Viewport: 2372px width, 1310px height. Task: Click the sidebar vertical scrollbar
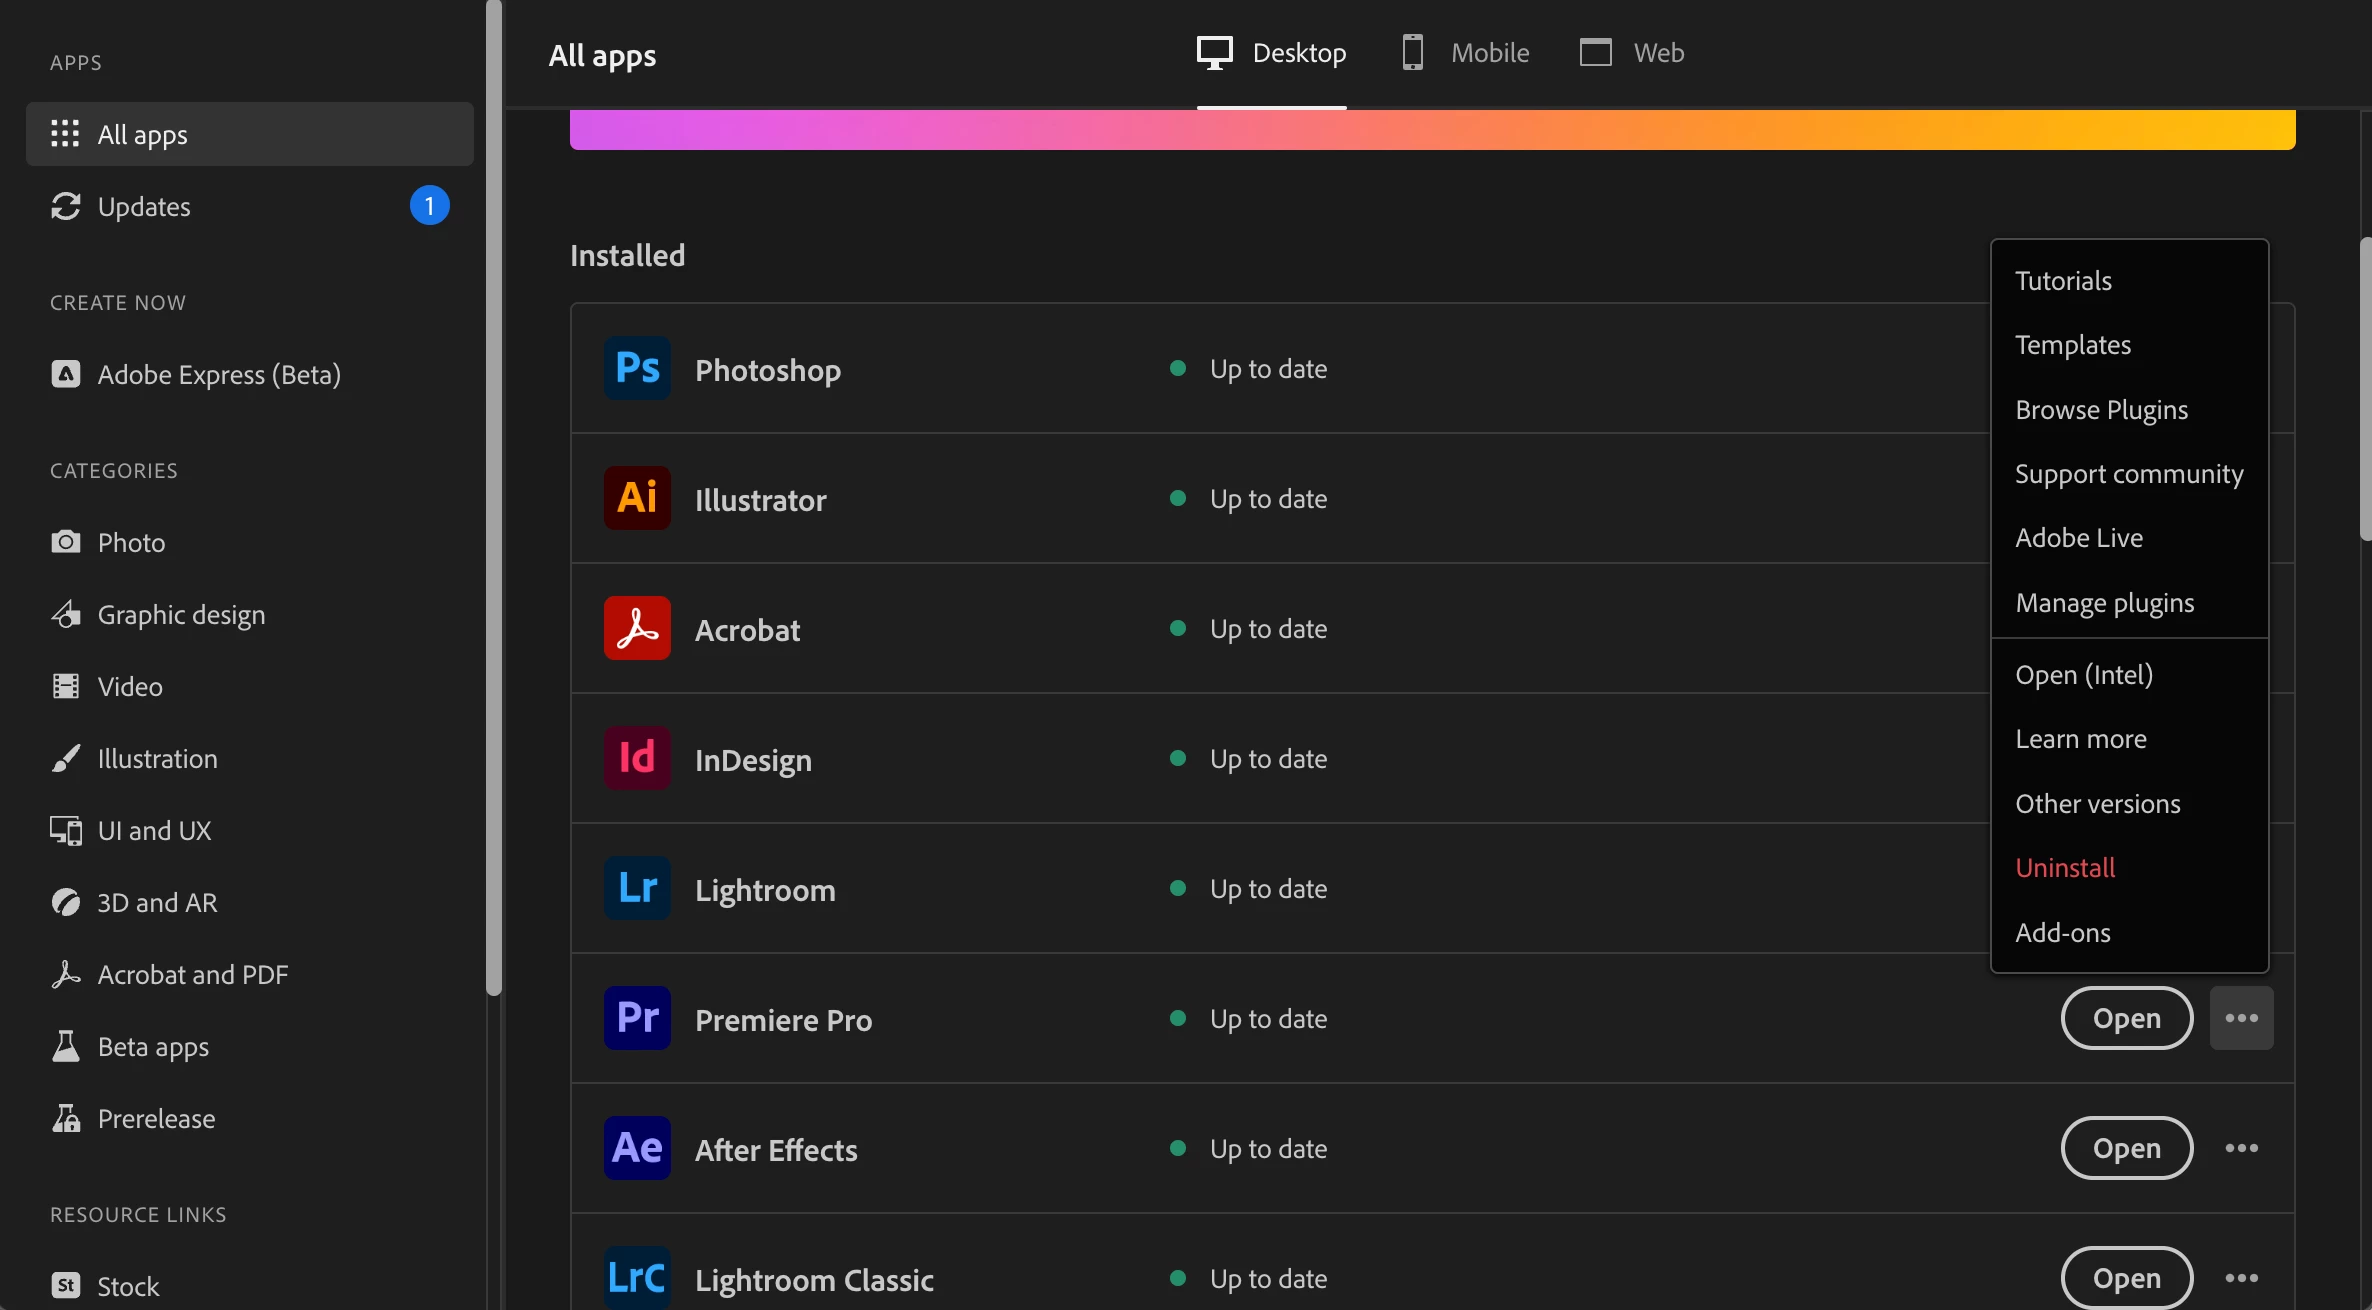pyautogui.click(x=493, y=500)
